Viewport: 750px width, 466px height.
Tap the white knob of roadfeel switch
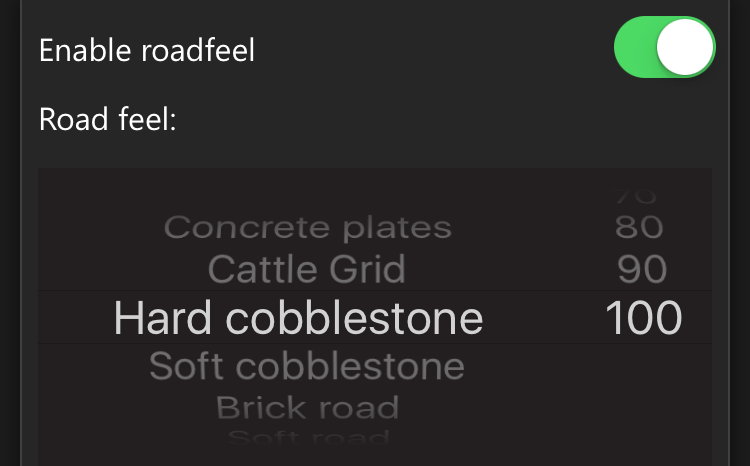point(685,47)
